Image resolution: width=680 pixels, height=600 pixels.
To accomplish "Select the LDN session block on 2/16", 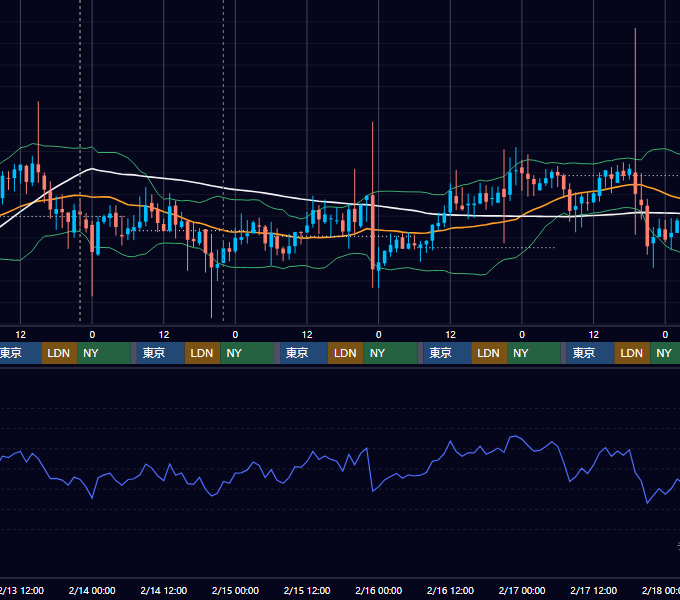I will 489,353.
